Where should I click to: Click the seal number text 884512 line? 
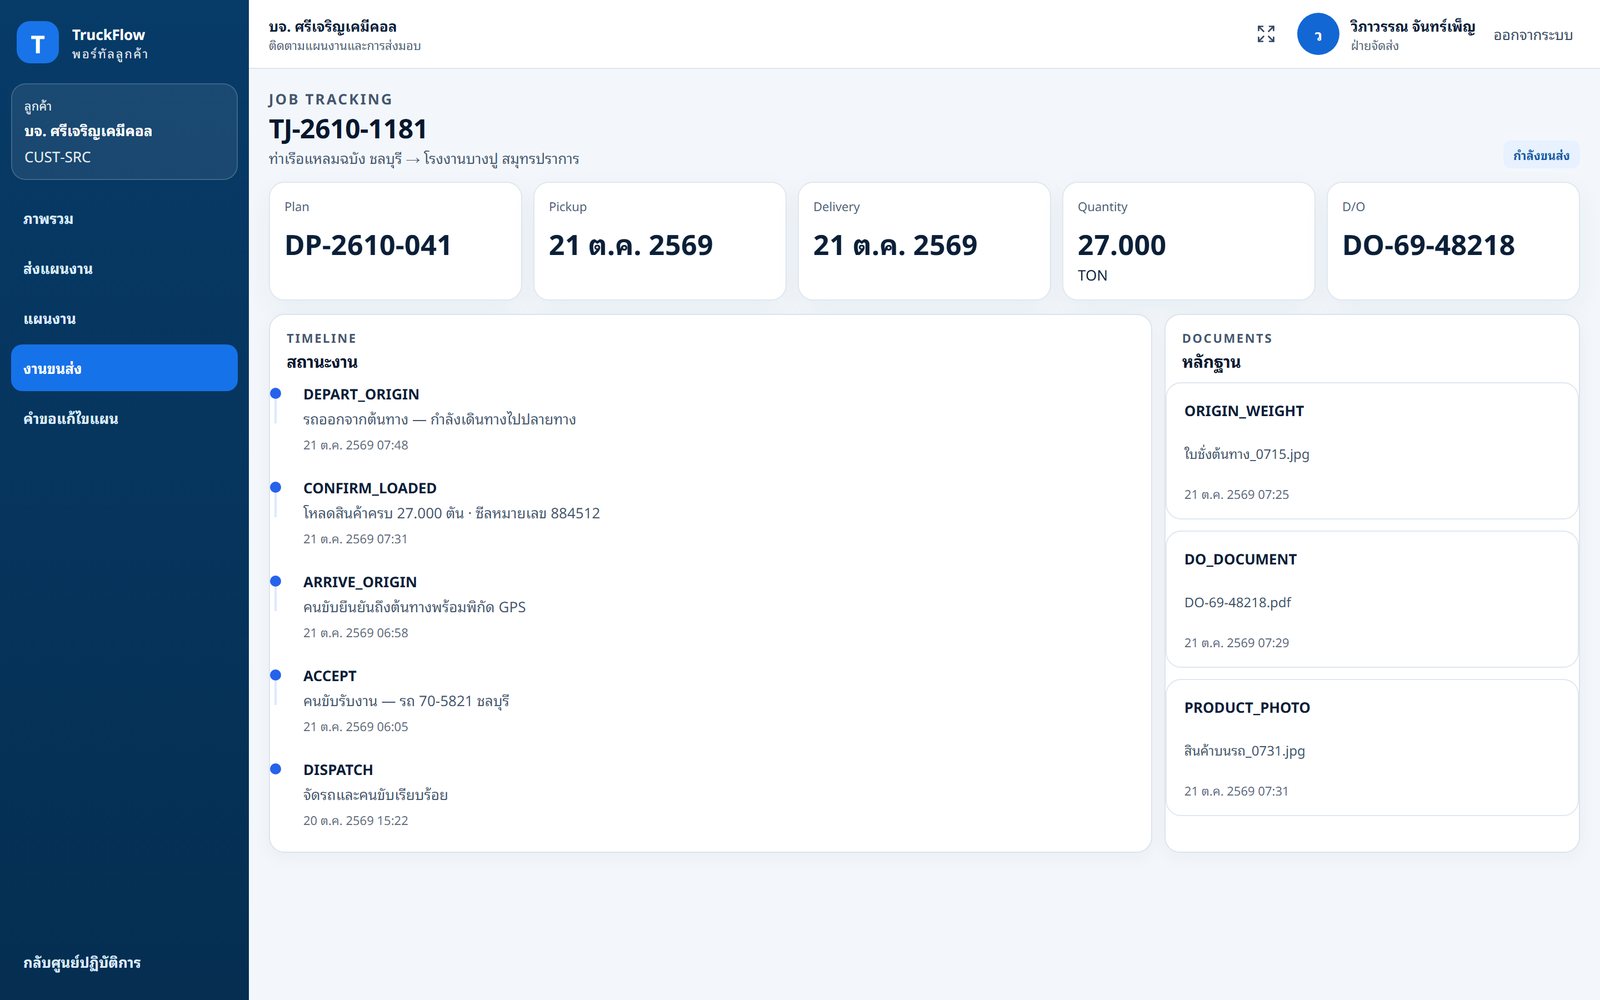(452, 513)
